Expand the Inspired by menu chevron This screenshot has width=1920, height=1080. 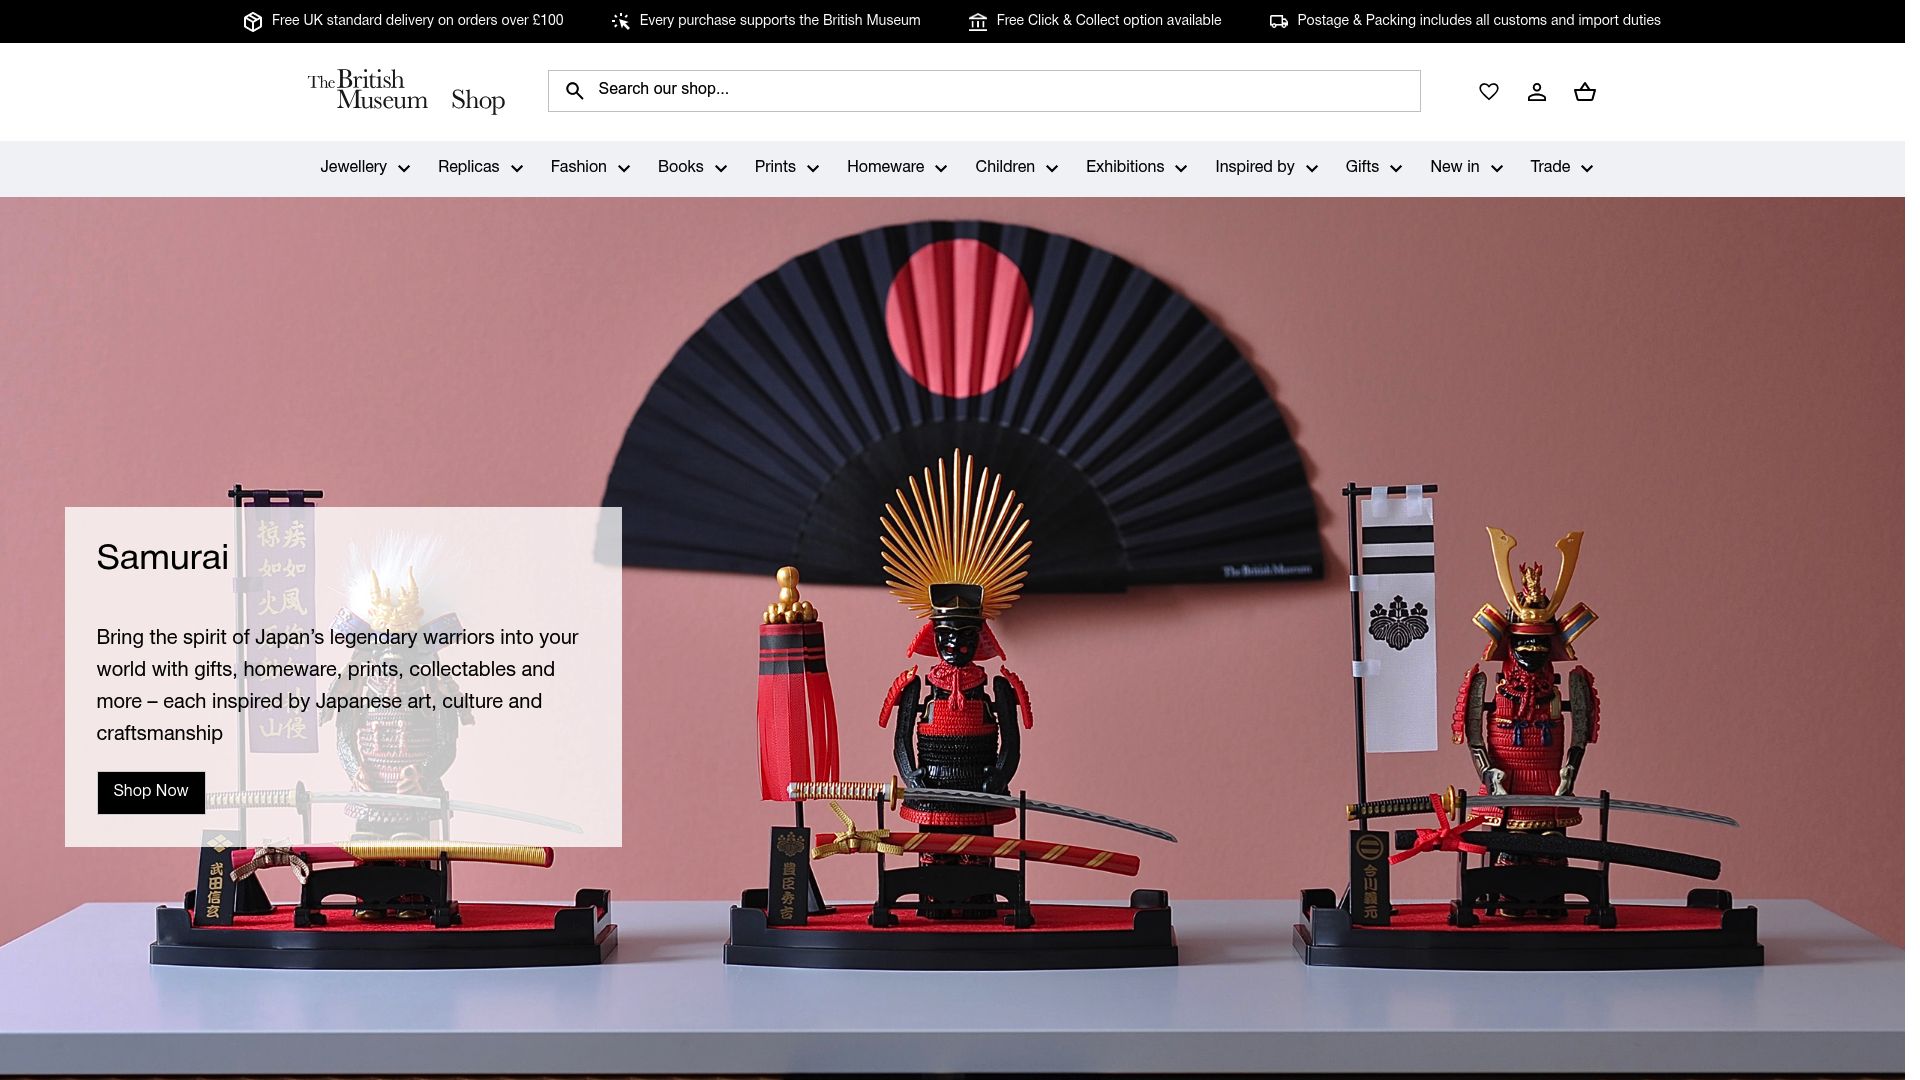click(x=1312, y=168)
